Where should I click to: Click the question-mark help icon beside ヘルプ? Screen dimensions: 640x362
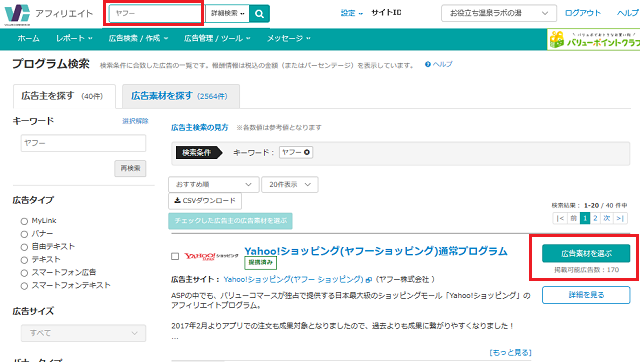pos(428,64)
